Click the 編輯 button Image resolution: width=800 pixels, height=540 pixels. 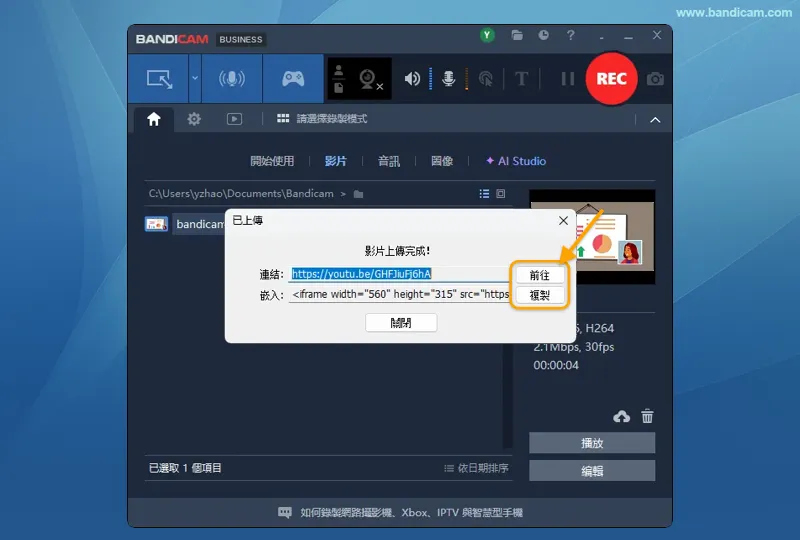tap(592, 471)
